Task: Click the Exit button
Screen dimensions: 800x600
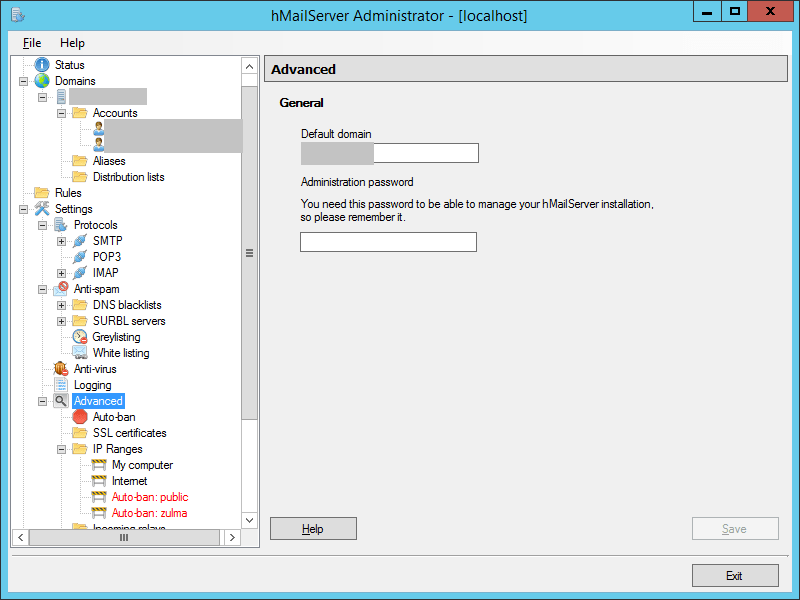Action: click(735, 576)
